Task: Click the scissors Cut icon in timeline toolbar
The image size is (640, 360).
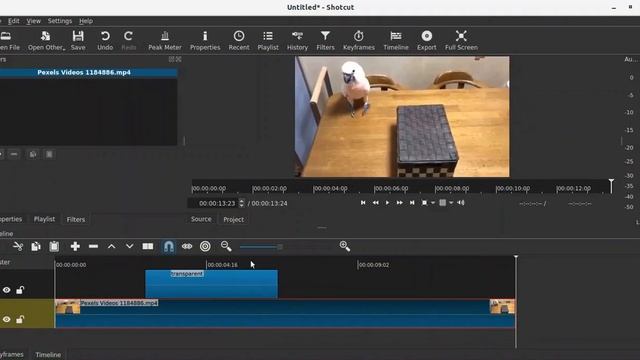Action: (18, 246)
